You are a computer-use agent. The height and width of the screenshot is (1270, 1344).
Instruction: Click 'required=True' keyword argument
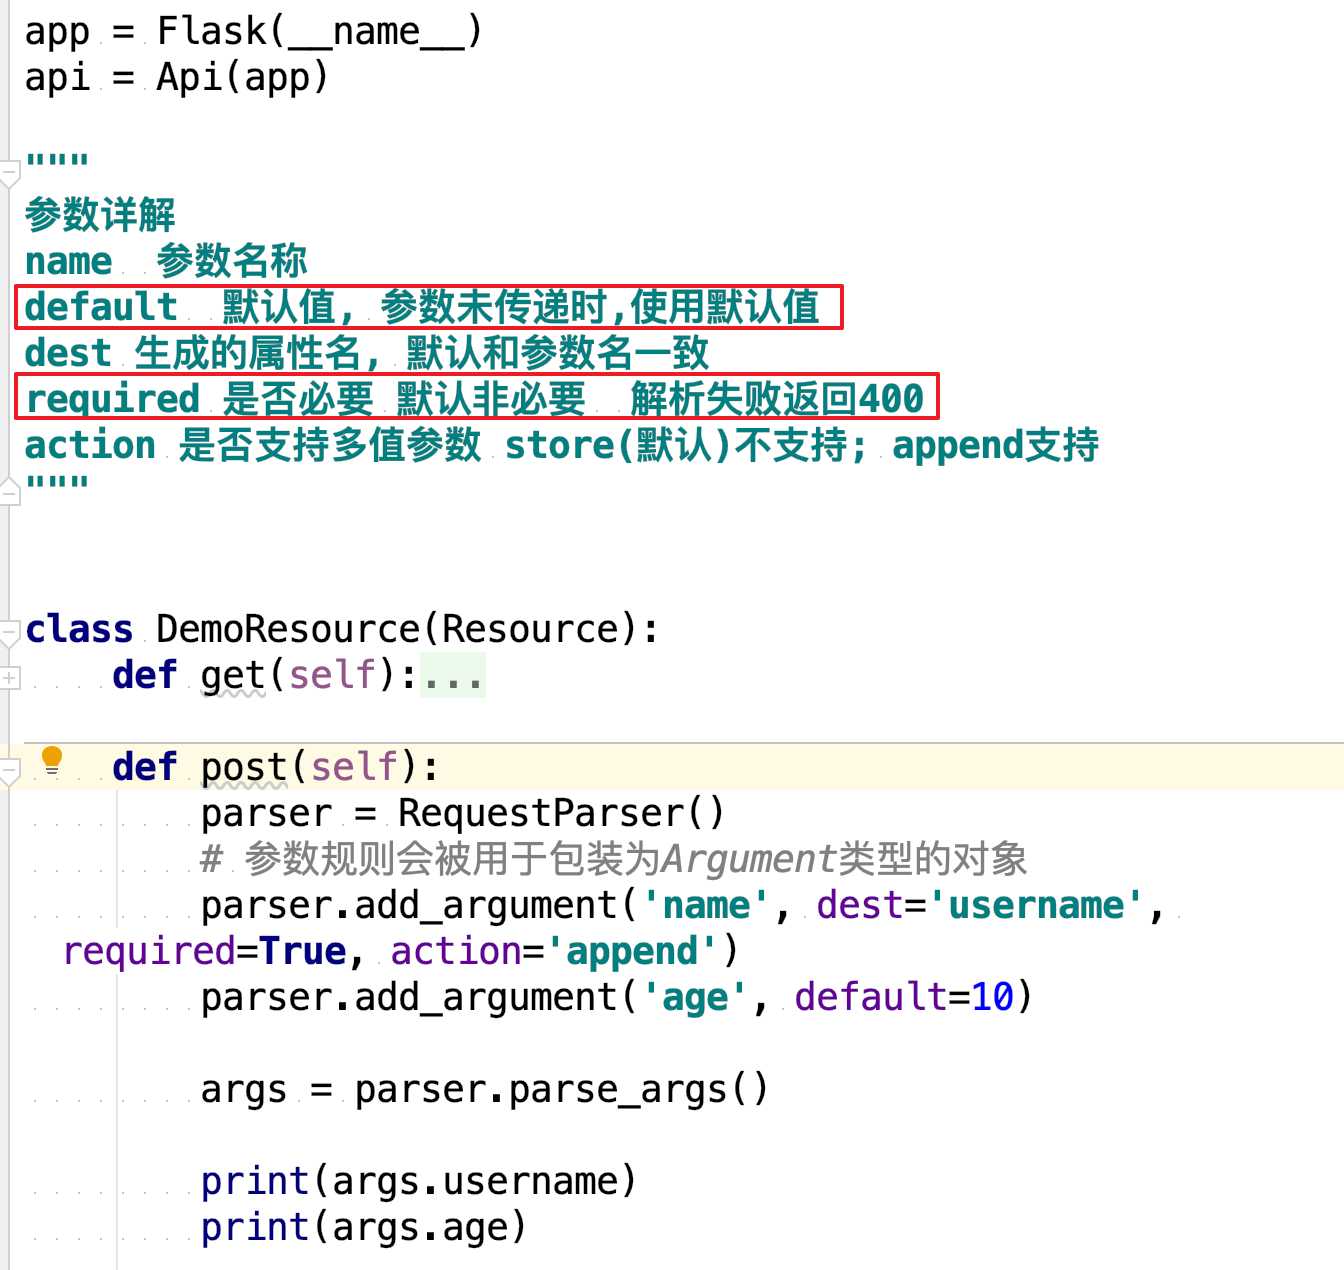click(205, 951)
